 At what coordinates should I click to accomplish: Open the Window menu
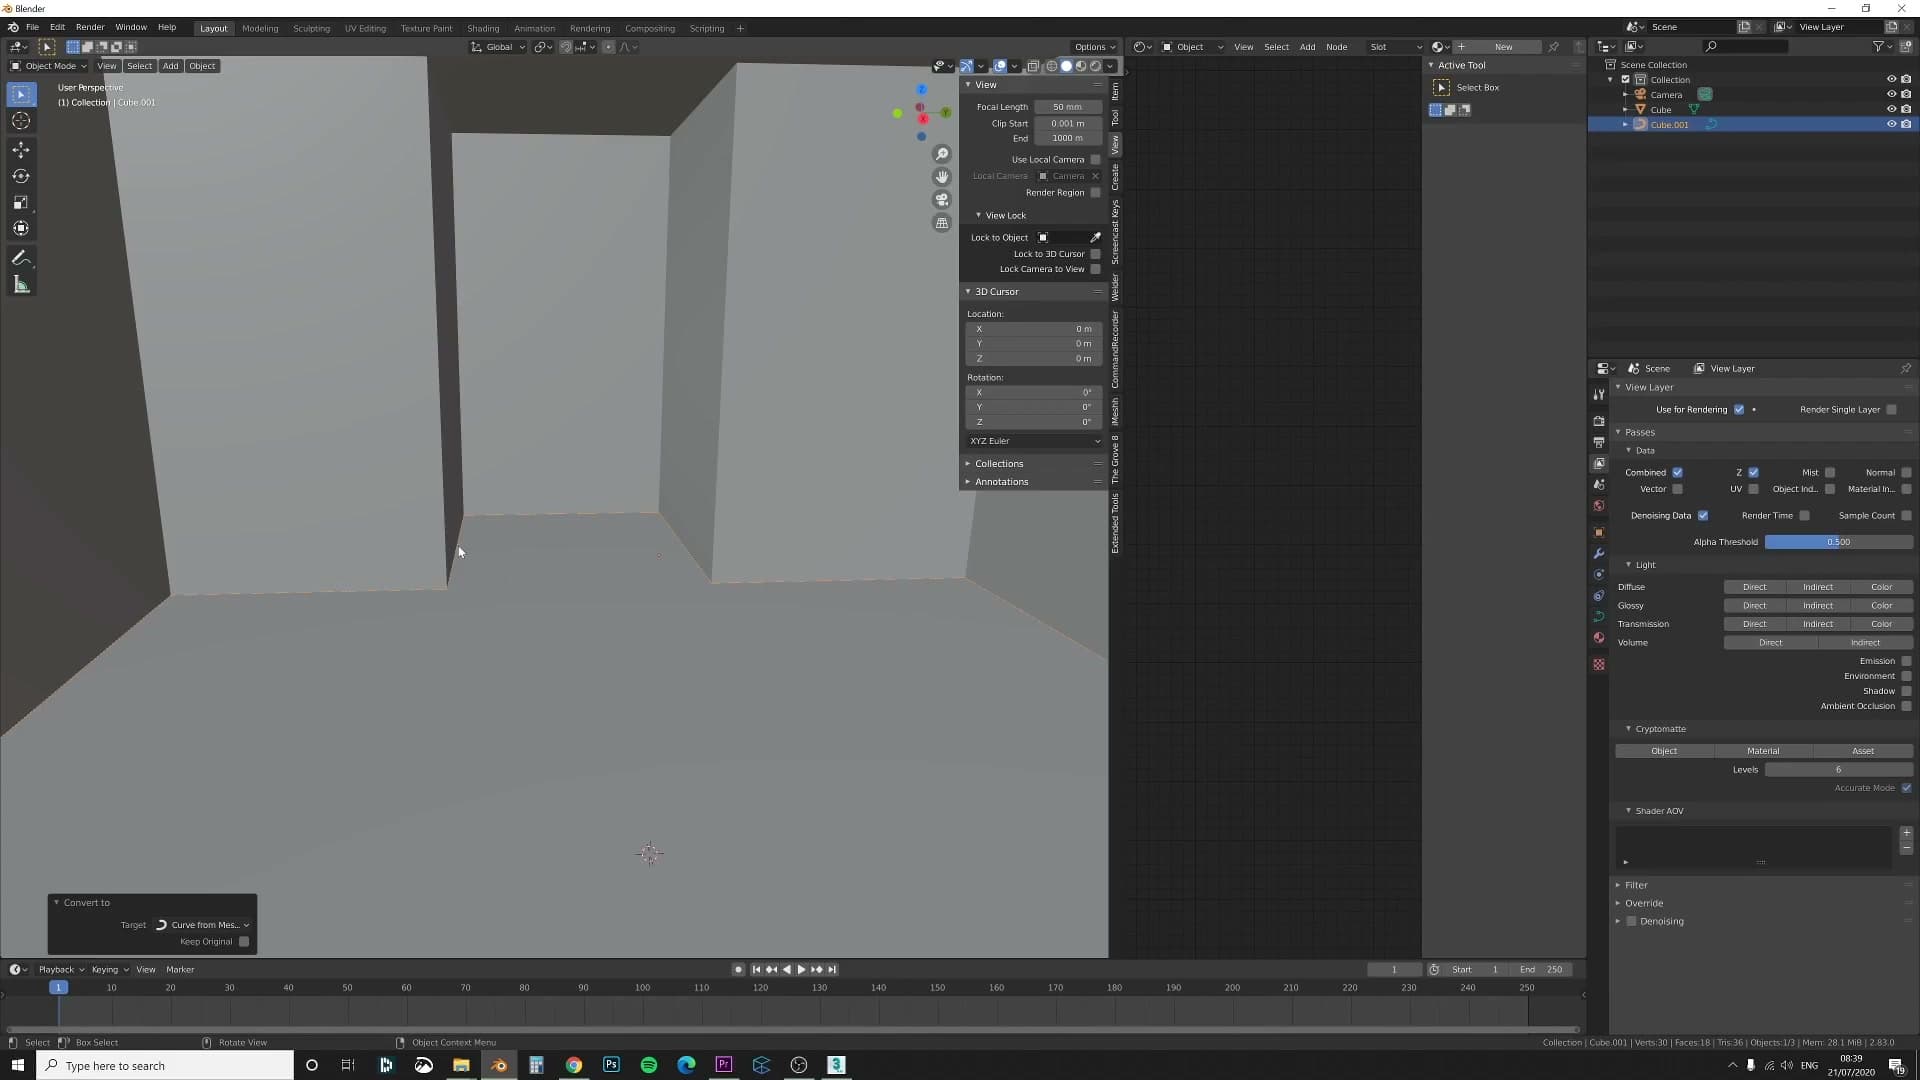point(131,28)
